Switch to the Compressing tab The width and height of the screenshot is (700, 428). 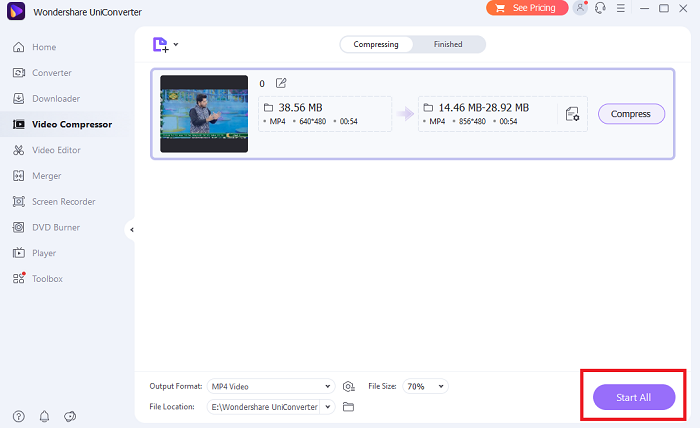(x=376, y=44)
